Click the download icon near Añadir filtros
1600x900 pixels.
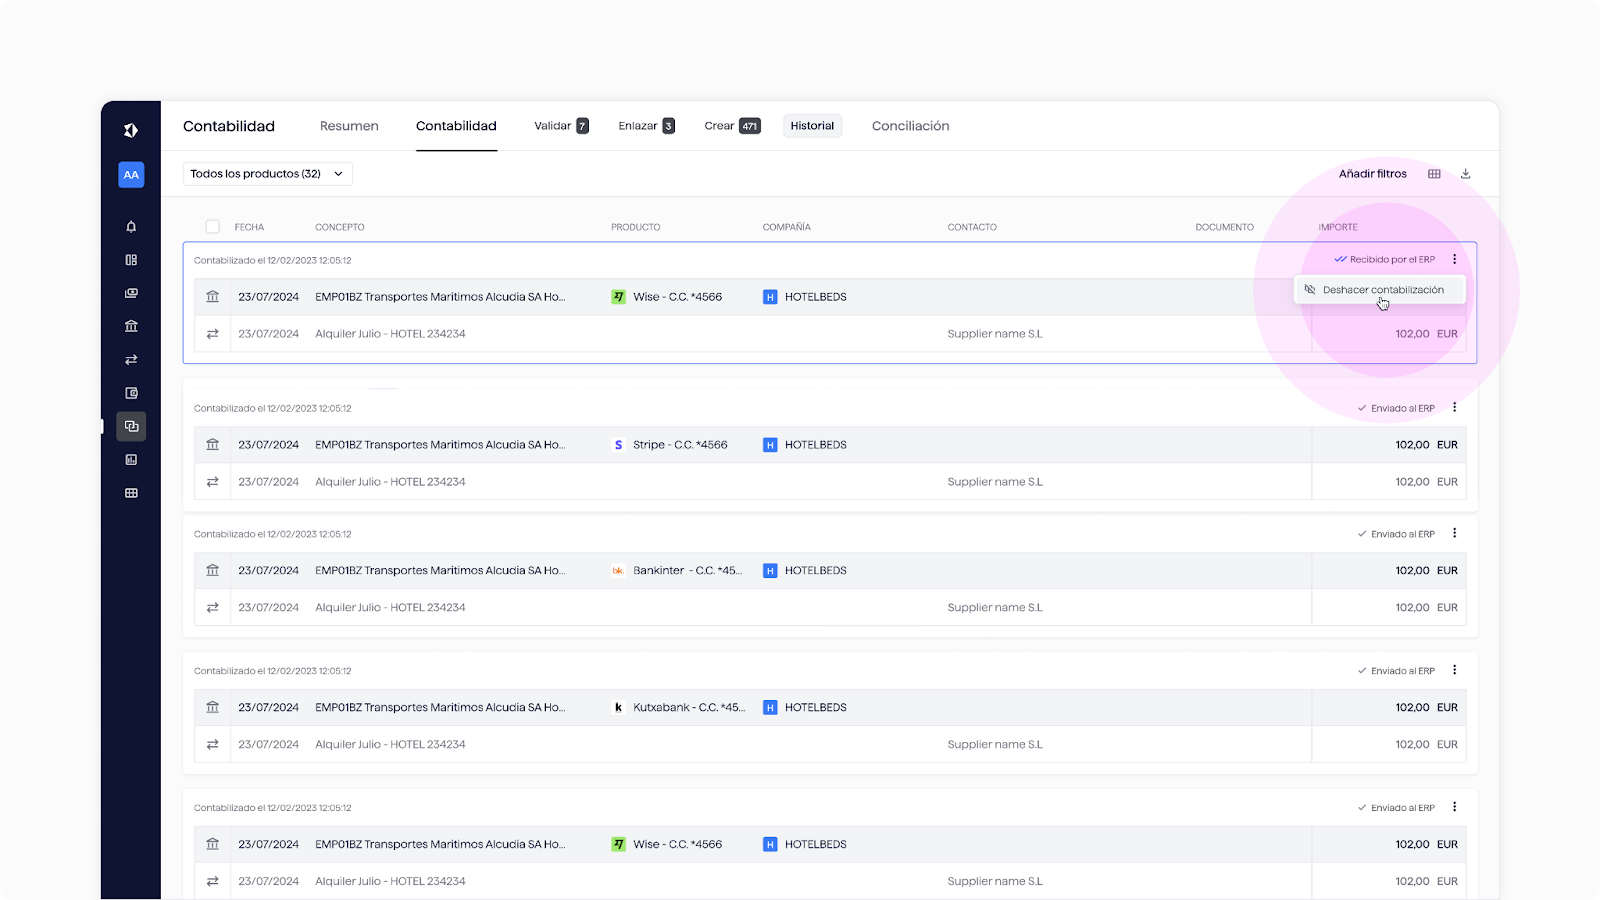1465,174
